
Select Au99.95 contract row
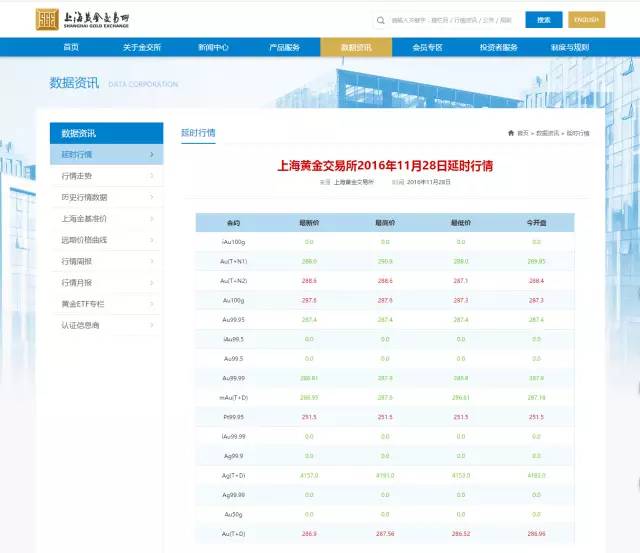click(385, 320)
